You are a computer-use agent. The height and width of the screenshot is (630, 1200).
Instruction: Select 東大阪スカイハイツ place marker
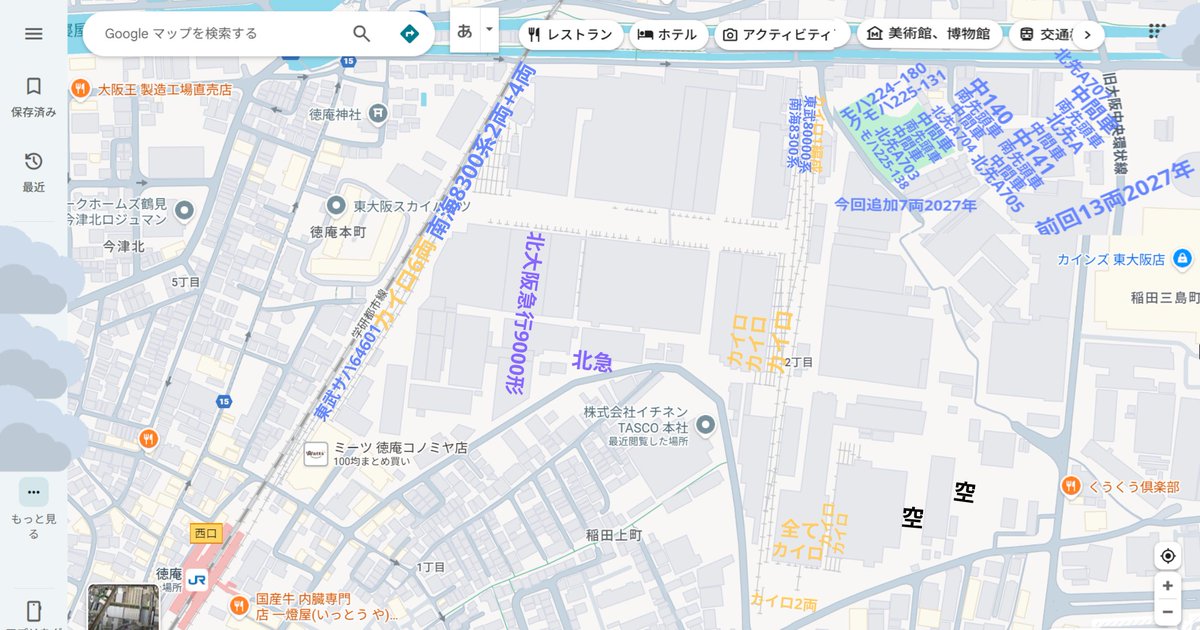337,205
